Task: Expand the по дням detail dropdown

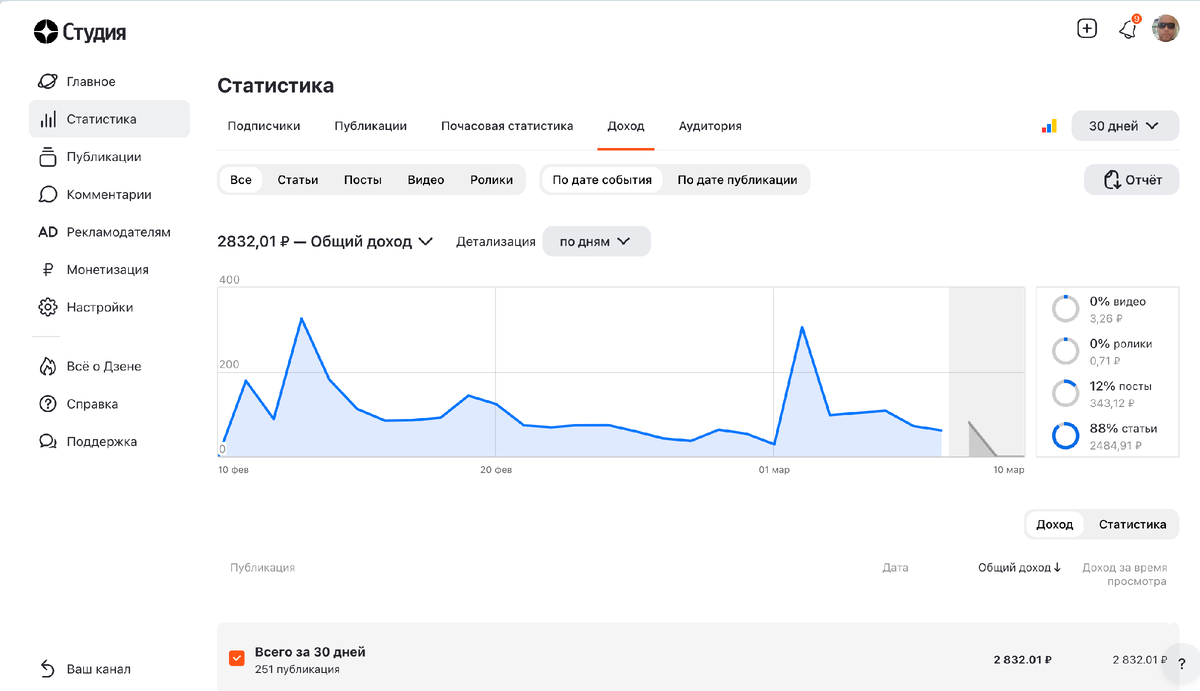Action: coord(596,242)
